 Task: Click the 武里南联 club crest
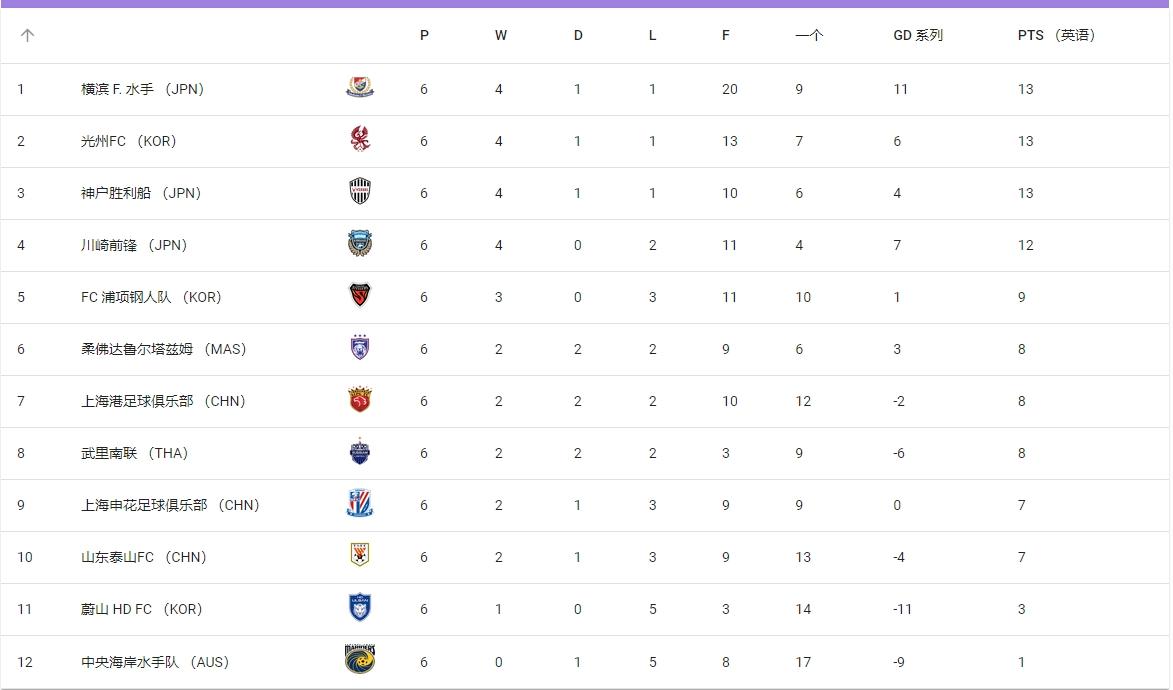click(360, 451)
